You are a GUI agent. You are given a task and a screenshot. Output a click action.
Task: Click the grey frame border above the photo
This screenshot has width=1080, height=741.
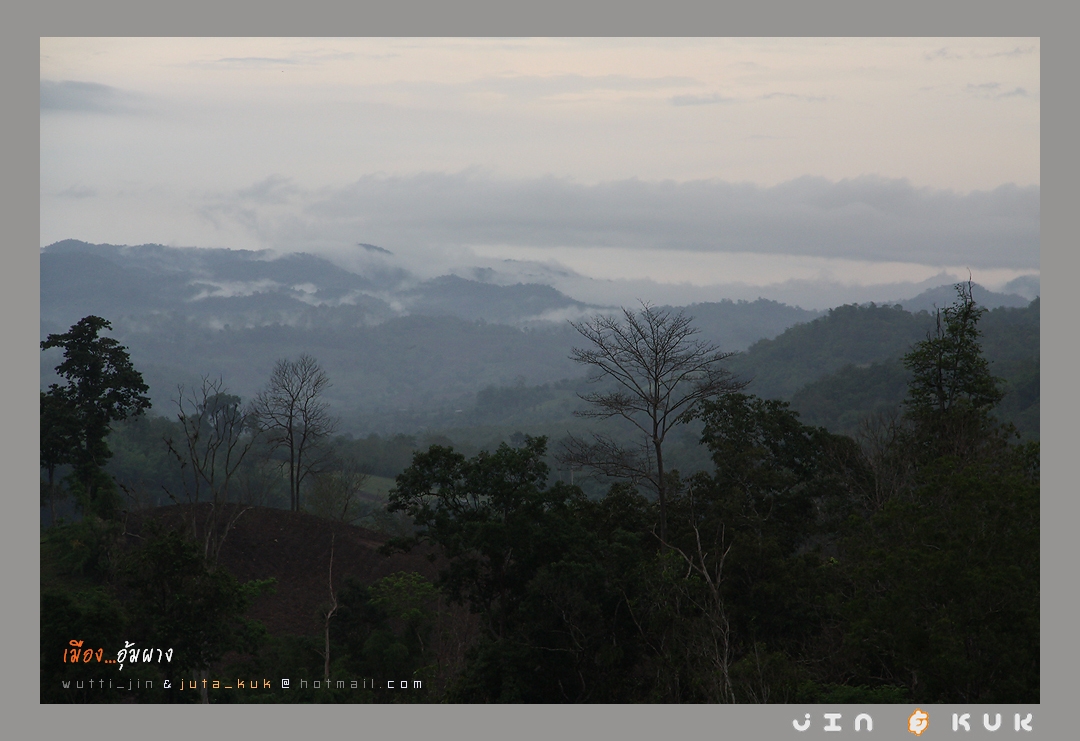[x=540, y=18]
